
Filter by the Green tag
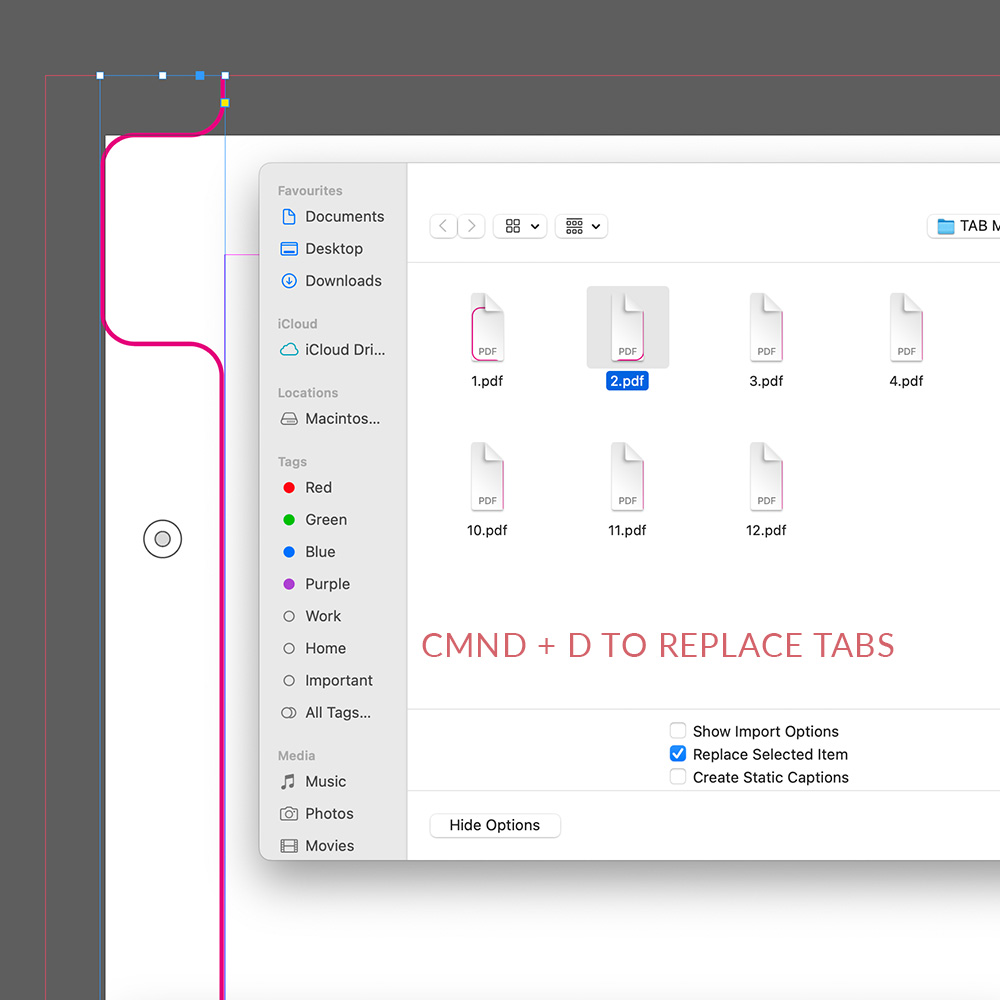tap(314, 520)
